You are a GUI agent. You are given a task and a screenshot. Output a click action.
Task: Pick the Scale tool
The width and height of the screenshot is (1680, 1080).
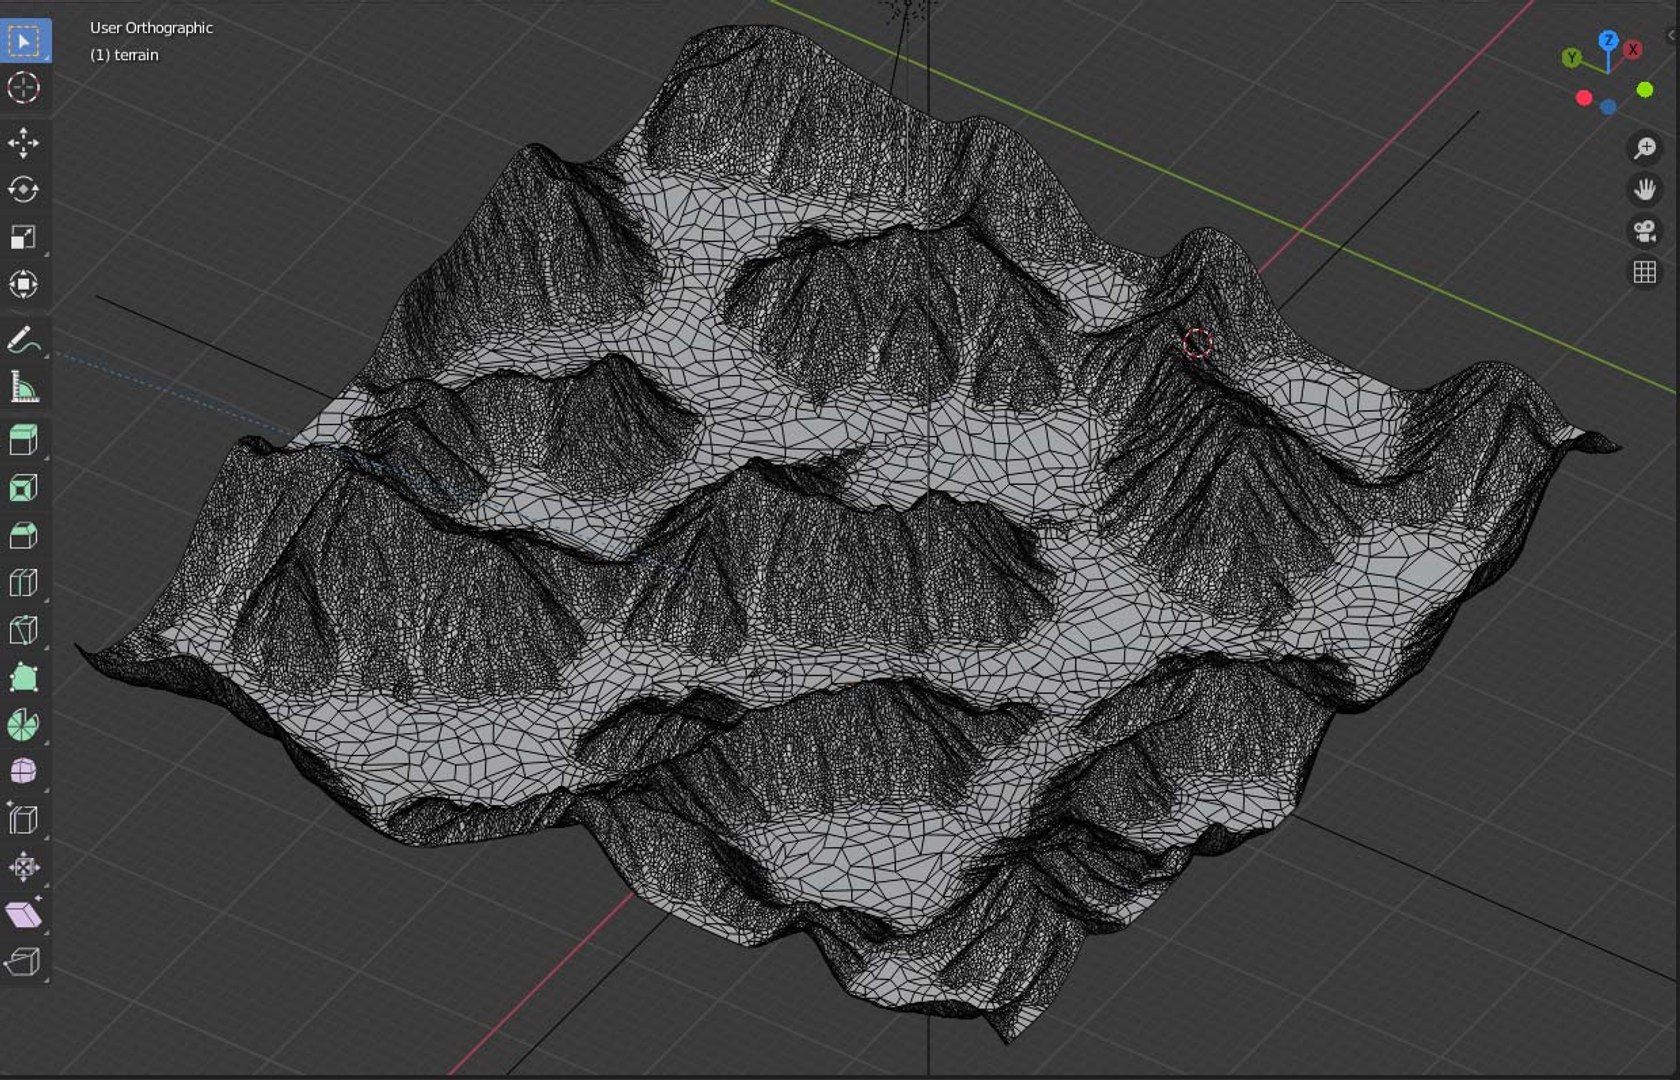[x=24, y=237]
